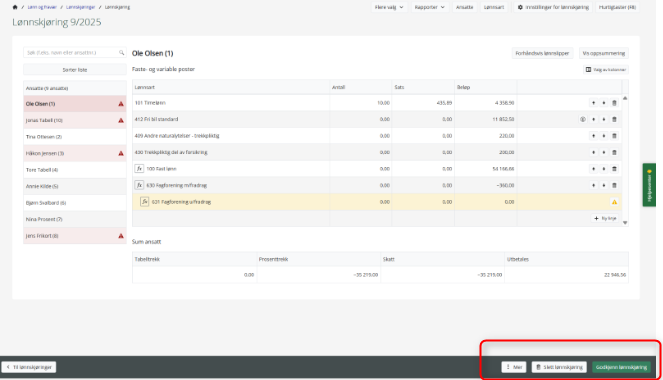This screenshot has height=380, width=663.
Task: Select employee Tina Ottesen (2)
Action: point(75,137)
